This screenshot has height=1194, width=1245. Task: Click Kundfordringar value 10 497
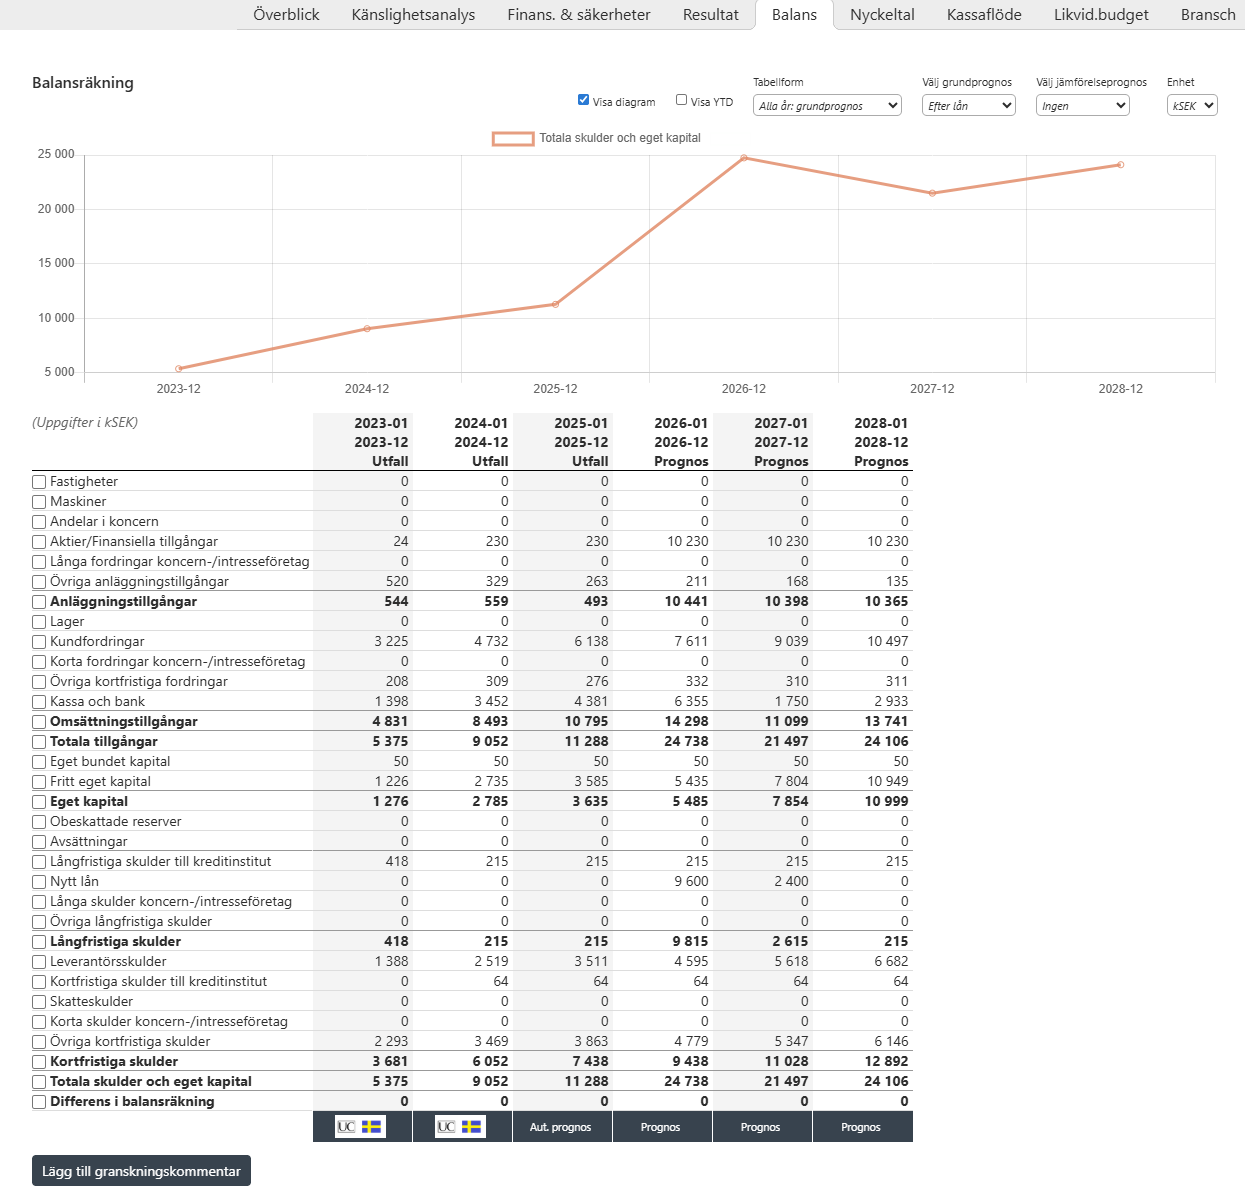[888, 641]
